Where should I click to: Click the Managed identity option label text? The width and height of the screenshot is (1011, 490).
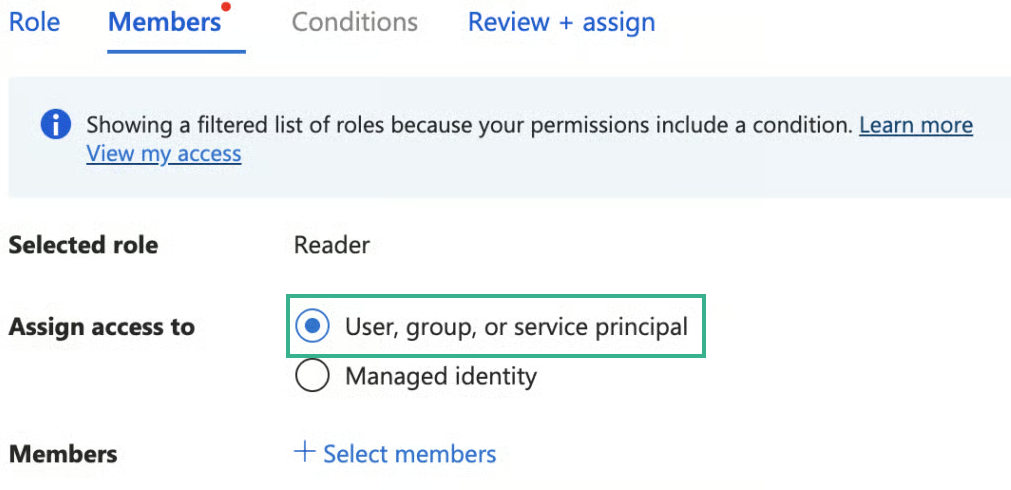pyautogui.click(x=440, y=377)
